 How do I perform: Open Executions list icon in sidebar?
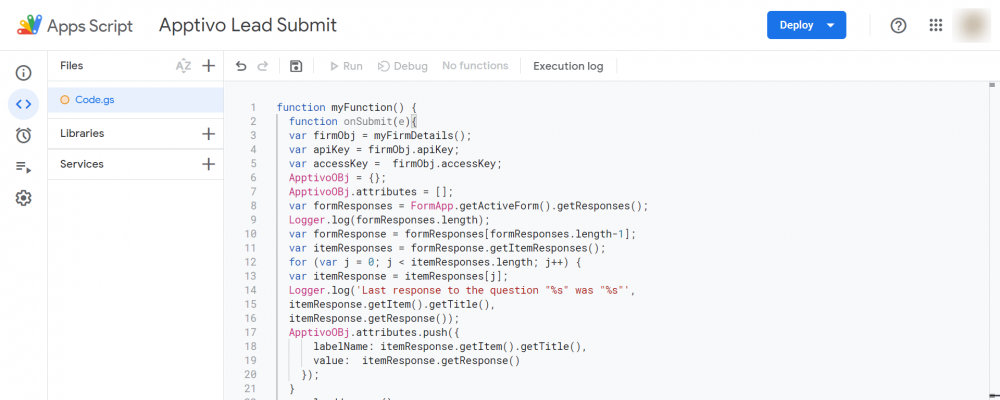click(24, 167)
